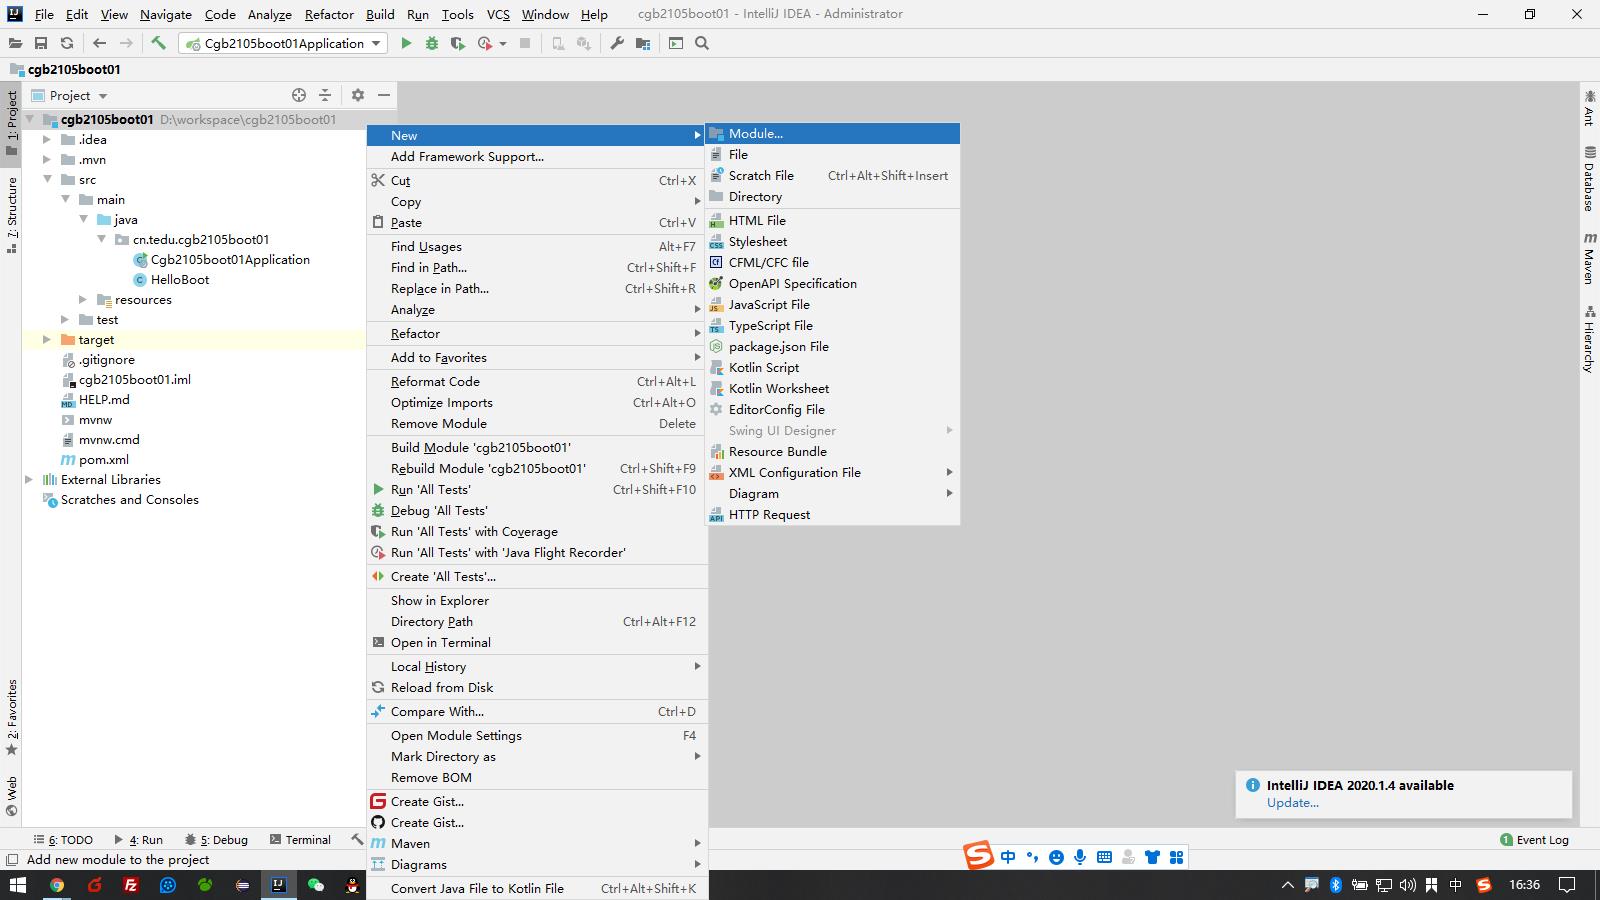This screenshot has width=1600, height=900.
Task: Open the 5: Debug tool window tab
Action: click(x=215, y=840)
